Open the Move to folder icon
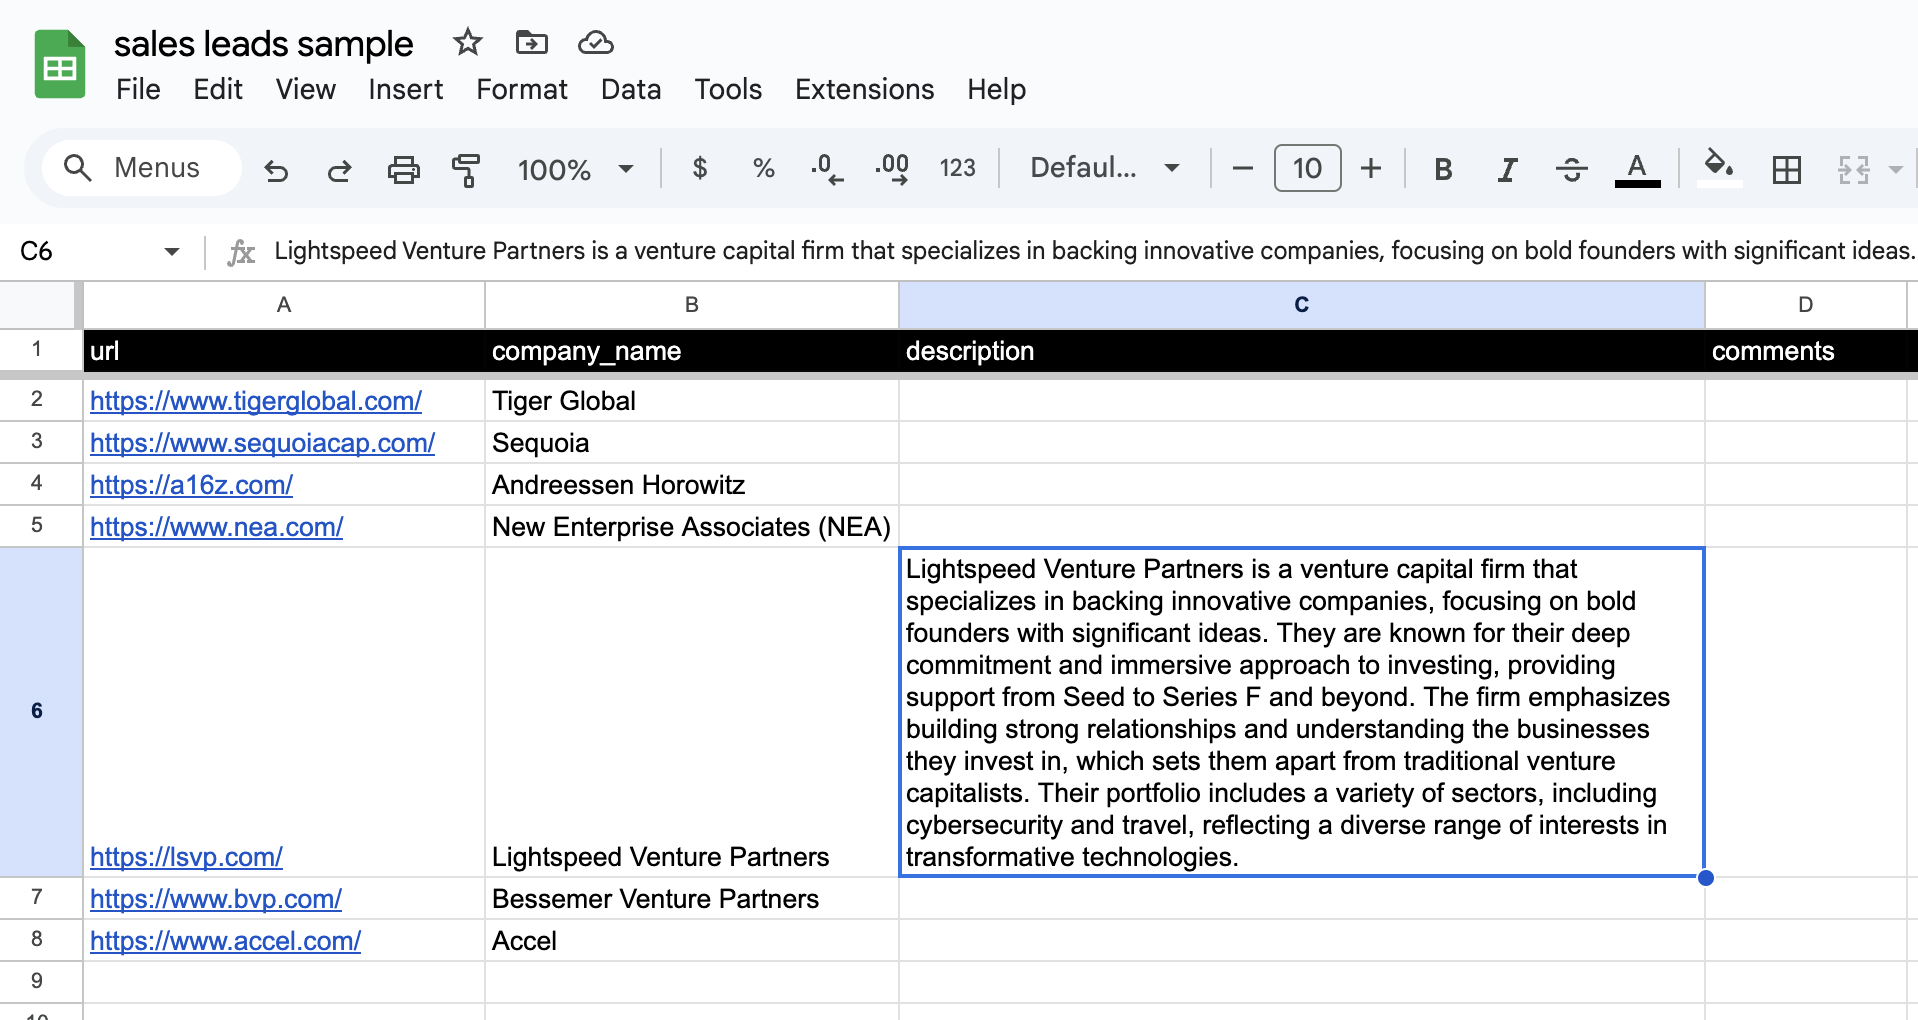Viewport: 1918px width, 1020px height. (x=531, y=43)
